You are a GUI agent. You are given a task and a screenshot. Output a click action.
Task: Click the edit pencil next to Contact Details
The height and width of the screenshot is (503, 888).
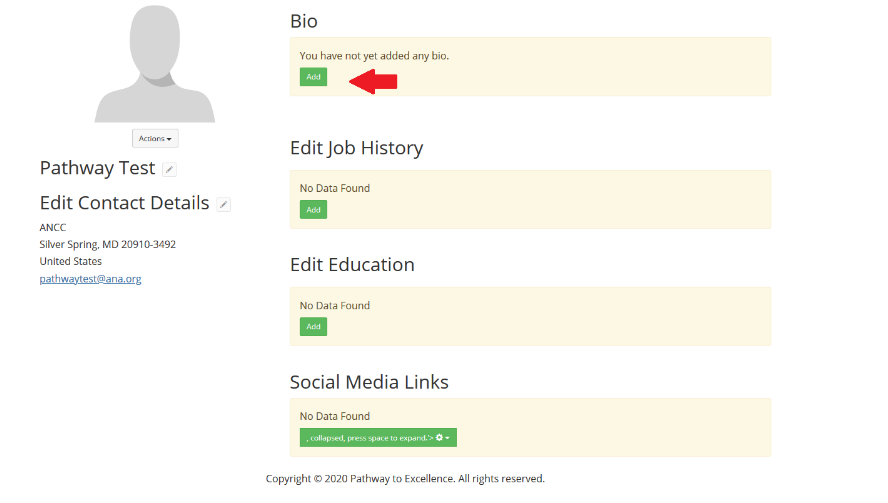coord(224,205)
